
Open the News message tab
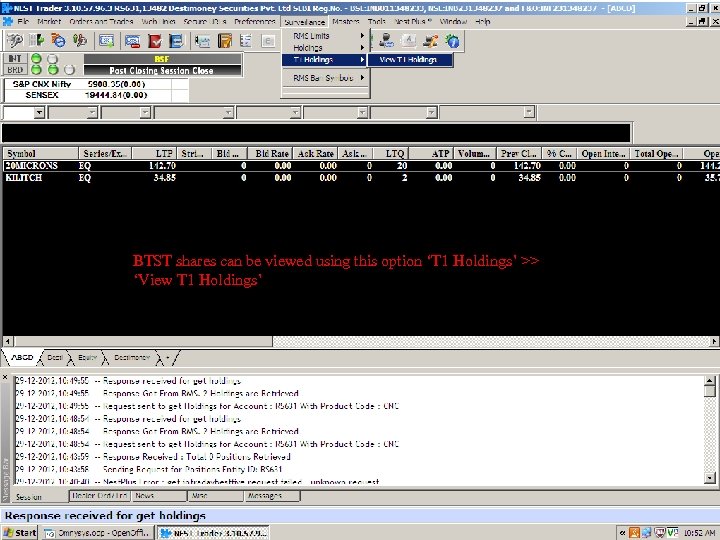(159, 496)
